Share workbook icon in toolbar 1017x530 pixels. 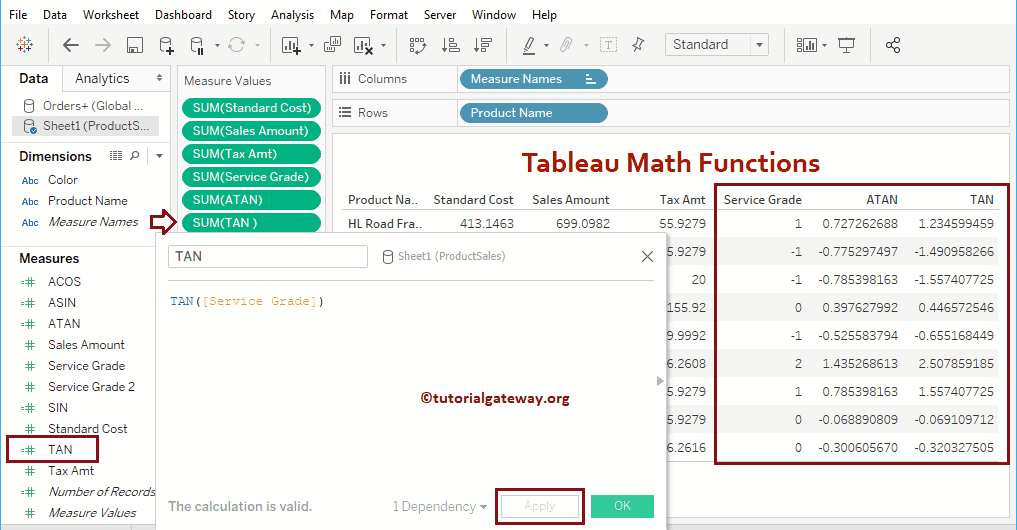coord(893,45)
